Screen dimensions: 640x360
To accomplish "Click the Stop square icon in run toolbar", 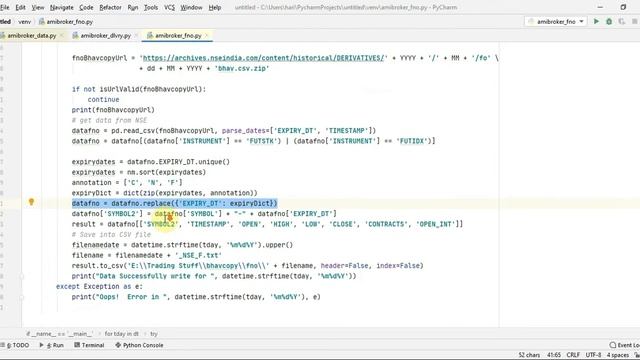I will 635,21.
